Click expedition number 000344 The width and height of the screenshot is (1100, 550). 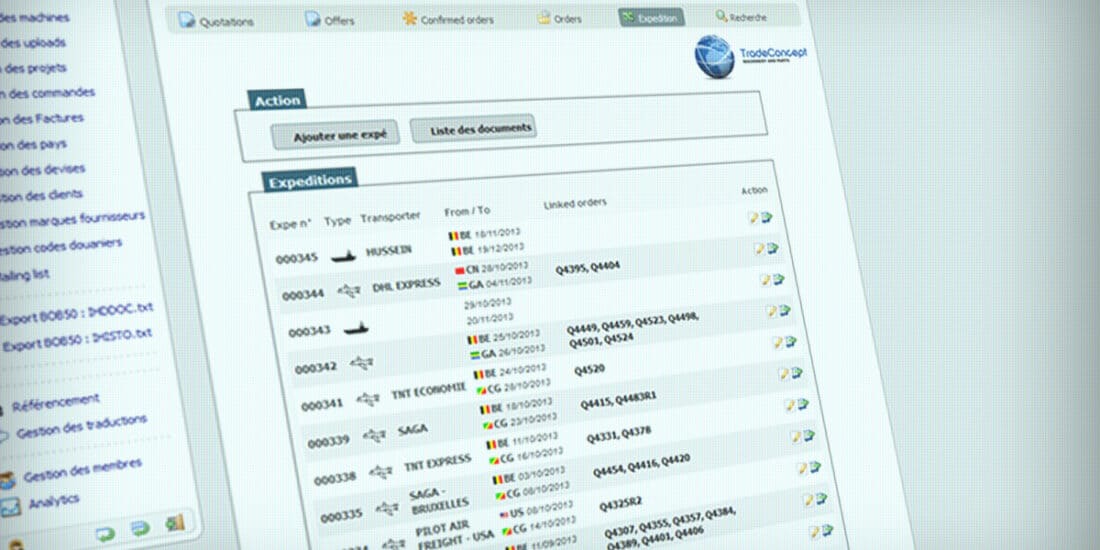click(x=303, y=295)
